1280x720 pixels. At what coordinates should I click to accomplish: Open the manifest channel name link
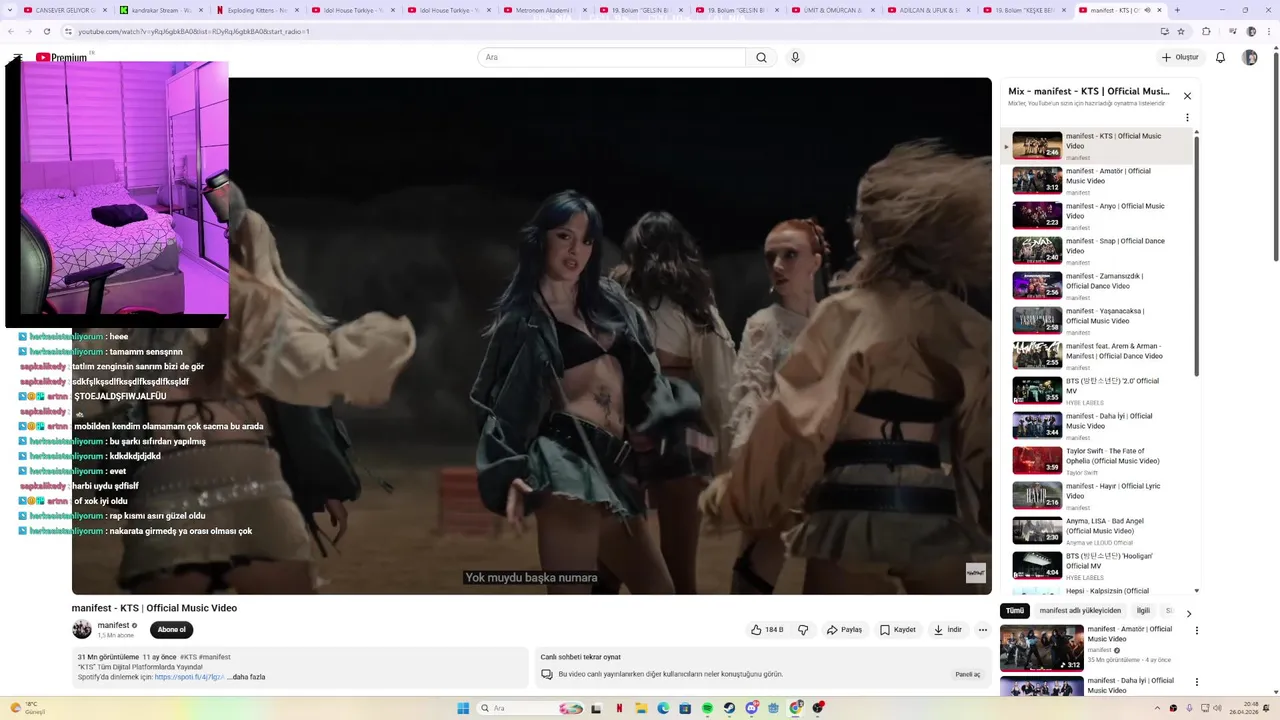(113, 625)
